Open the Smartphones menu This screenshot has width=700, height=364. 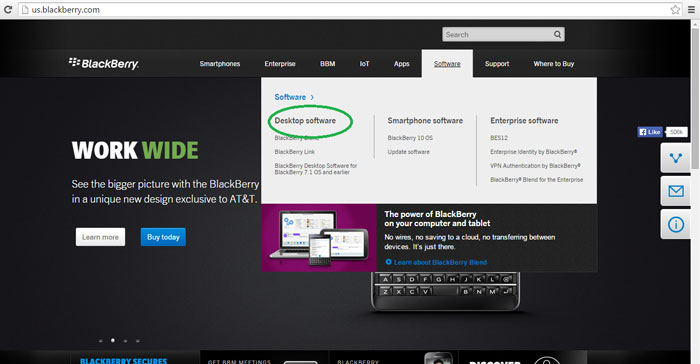220,64
